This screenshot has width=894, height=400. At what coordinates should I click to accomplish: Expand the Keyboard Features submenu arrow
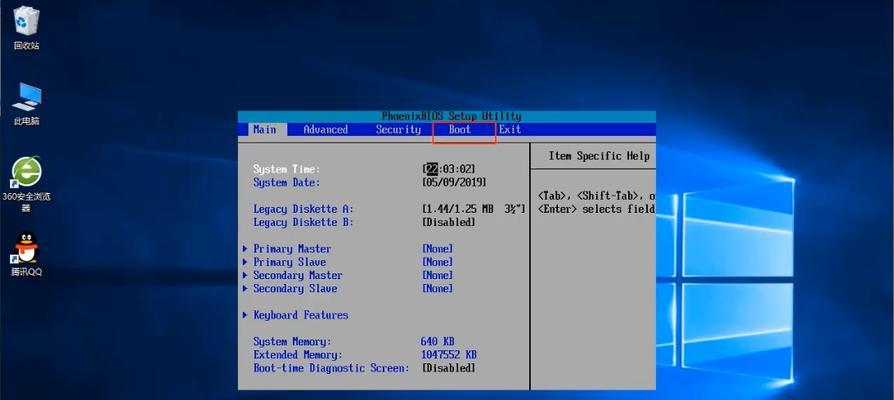(x=245, y=315)
